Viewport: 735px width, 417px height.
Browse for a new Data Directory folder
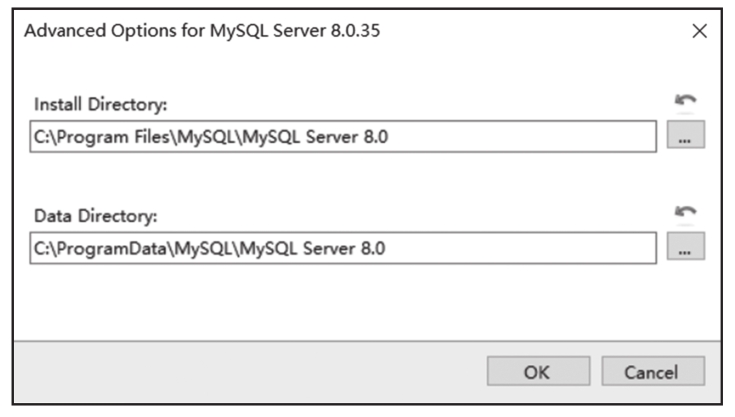[x=686, y=246]
